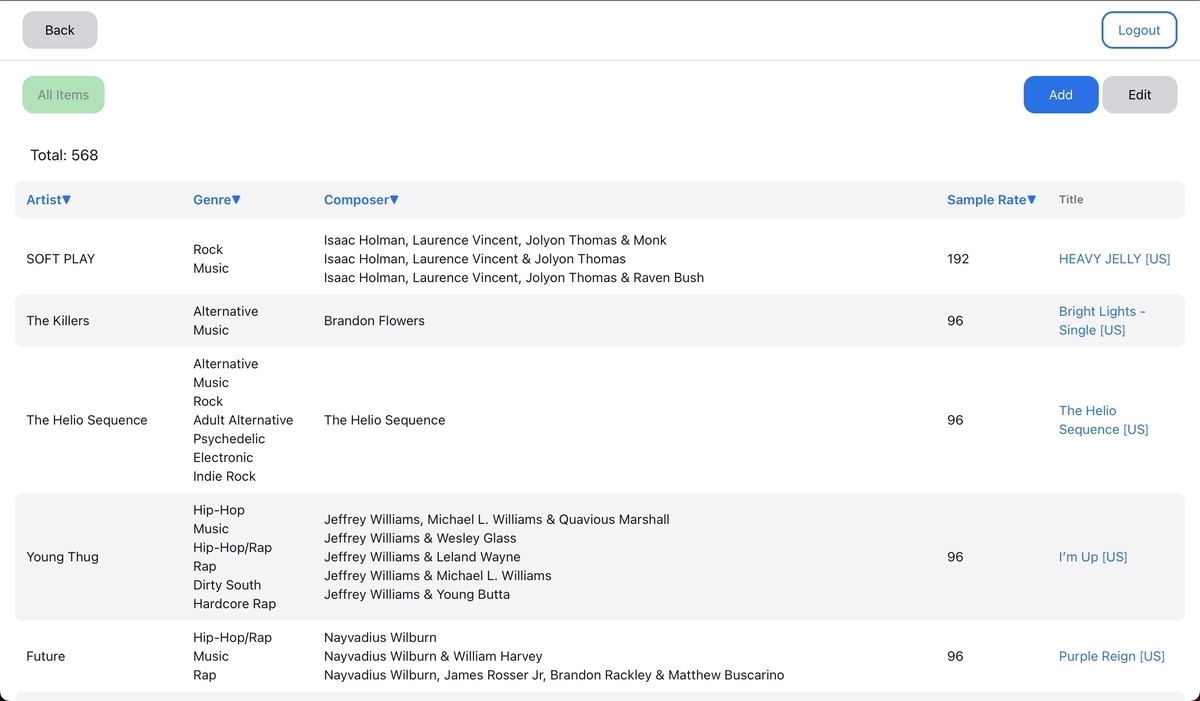Open the I'm Up [US] link

1093,557
